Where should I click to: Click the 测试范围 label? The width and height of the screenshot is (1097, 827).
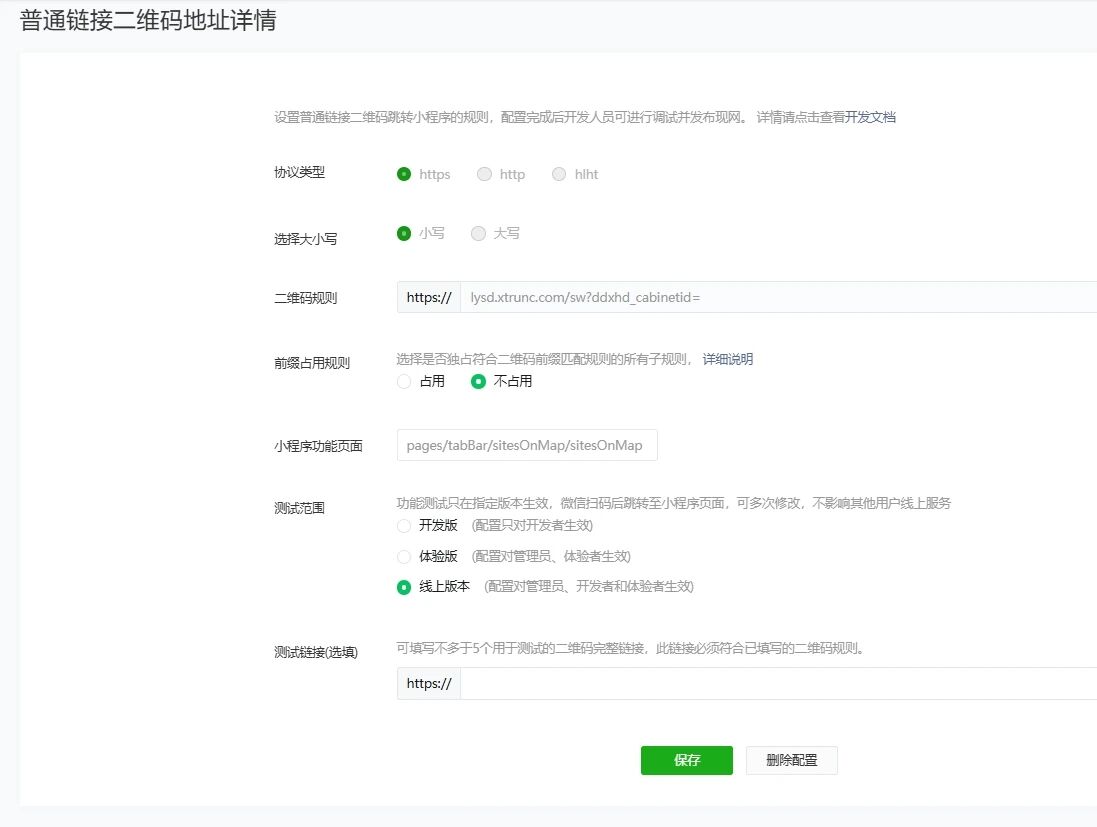[299, 508]
